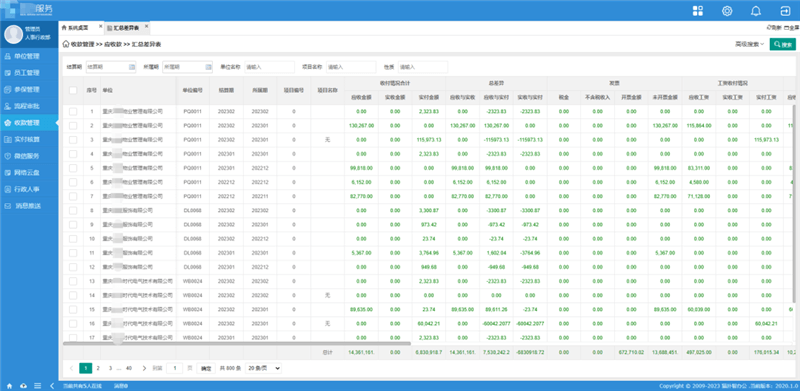Collapse sidebar with the left chevron
This screenshot has width=800, height=391.
(x=52, y=386)
